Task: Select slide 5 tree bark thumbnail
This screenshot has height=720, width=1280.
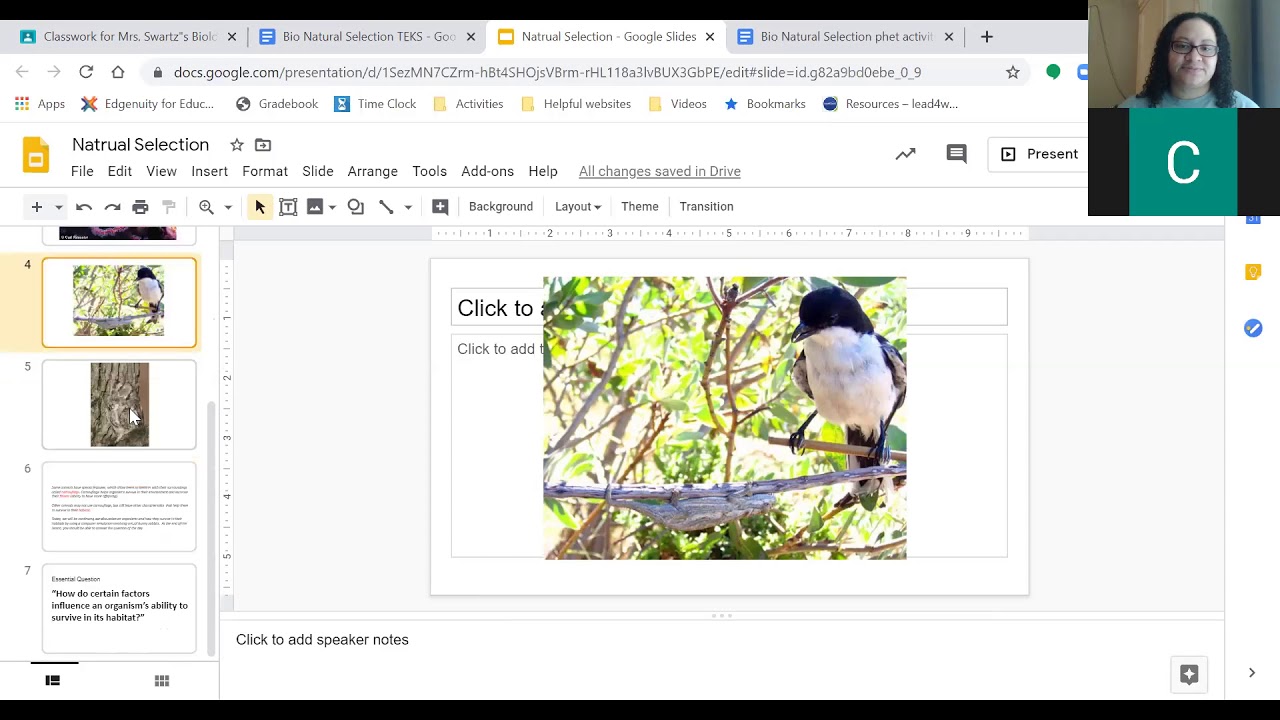Action: click(x=119, y=405)
